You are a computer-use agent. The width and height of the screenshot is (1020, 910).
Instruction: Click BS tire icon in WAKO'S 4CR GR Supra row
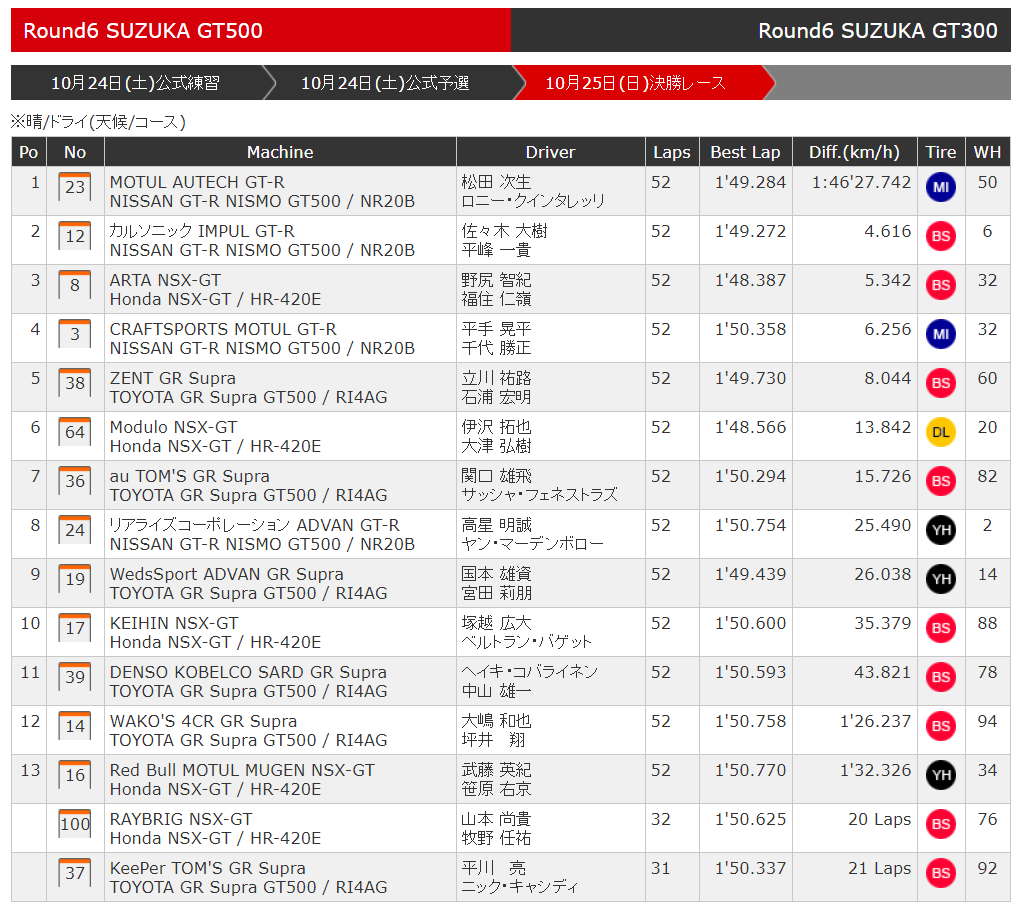pos(941,726)
